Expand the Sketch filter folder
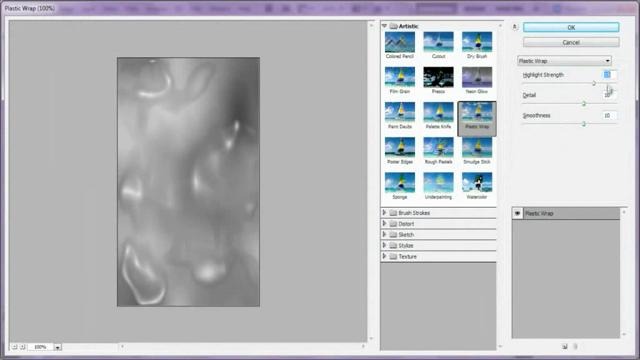This screenshot has width=640, height=360. (x=384, y=235)
